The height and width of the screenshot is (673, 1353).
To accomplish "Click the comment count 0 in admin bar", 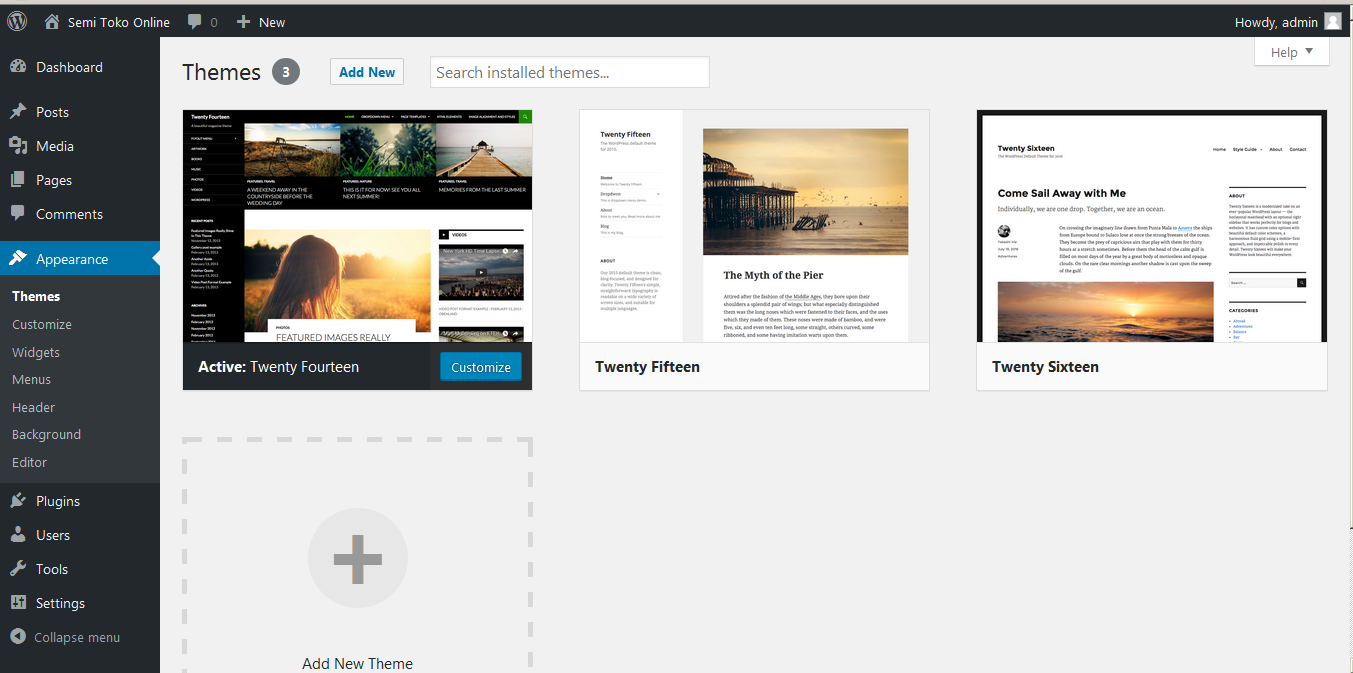I will (213, 22).
